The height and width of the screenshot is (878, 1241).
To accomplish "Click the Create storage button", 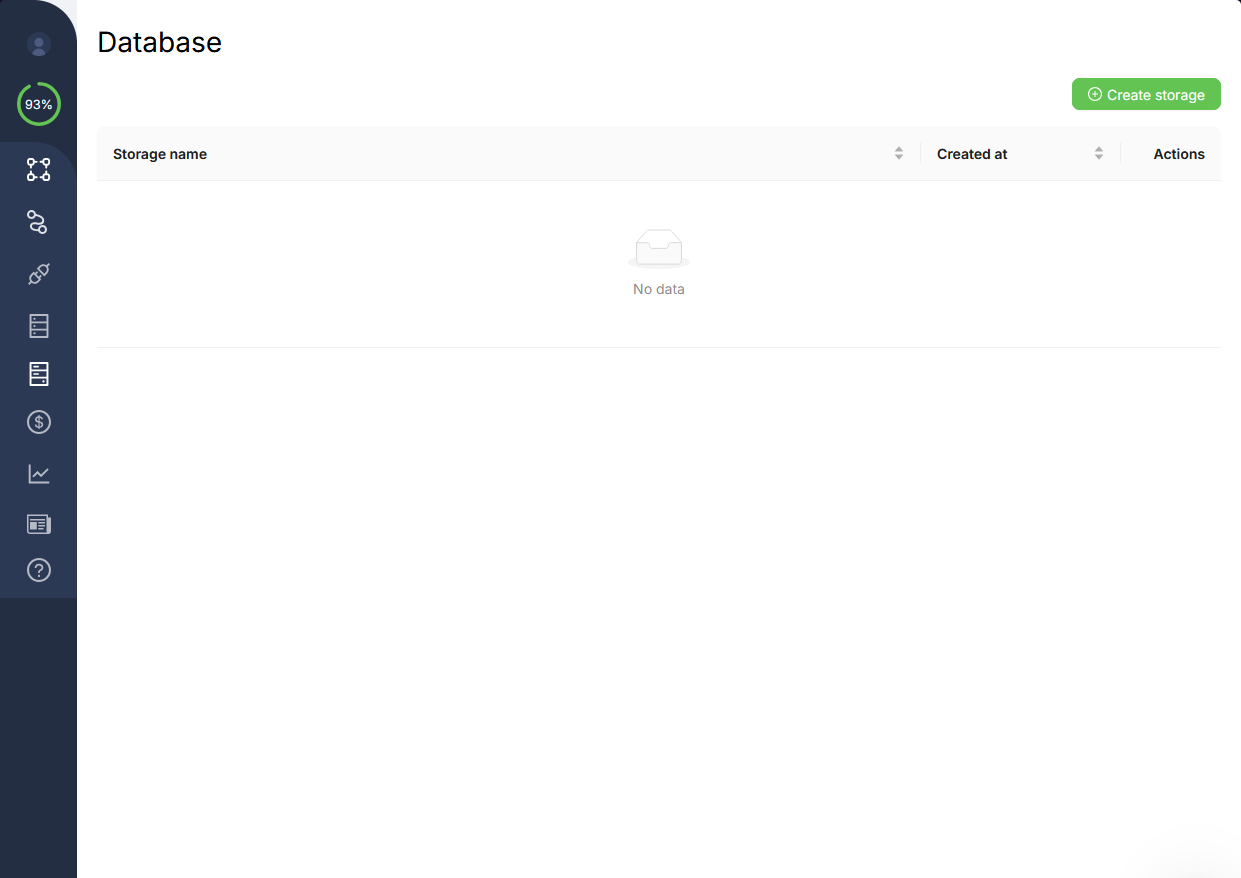I will point(1146,93).
